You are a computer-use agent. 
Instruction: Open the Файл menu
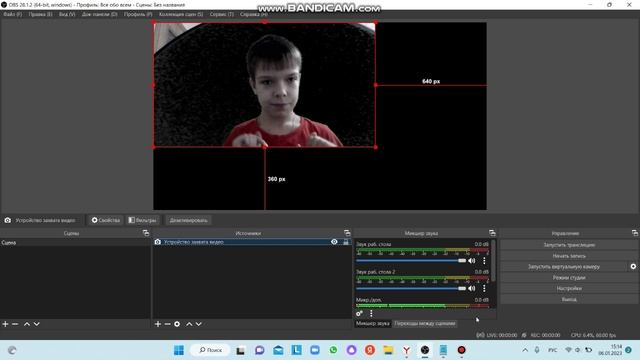[x=13, y=14]
